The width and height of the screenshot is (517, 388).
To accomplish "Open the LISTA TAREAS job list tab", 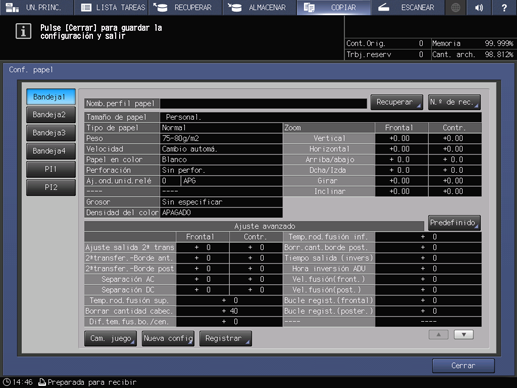I will coord(111,7).
